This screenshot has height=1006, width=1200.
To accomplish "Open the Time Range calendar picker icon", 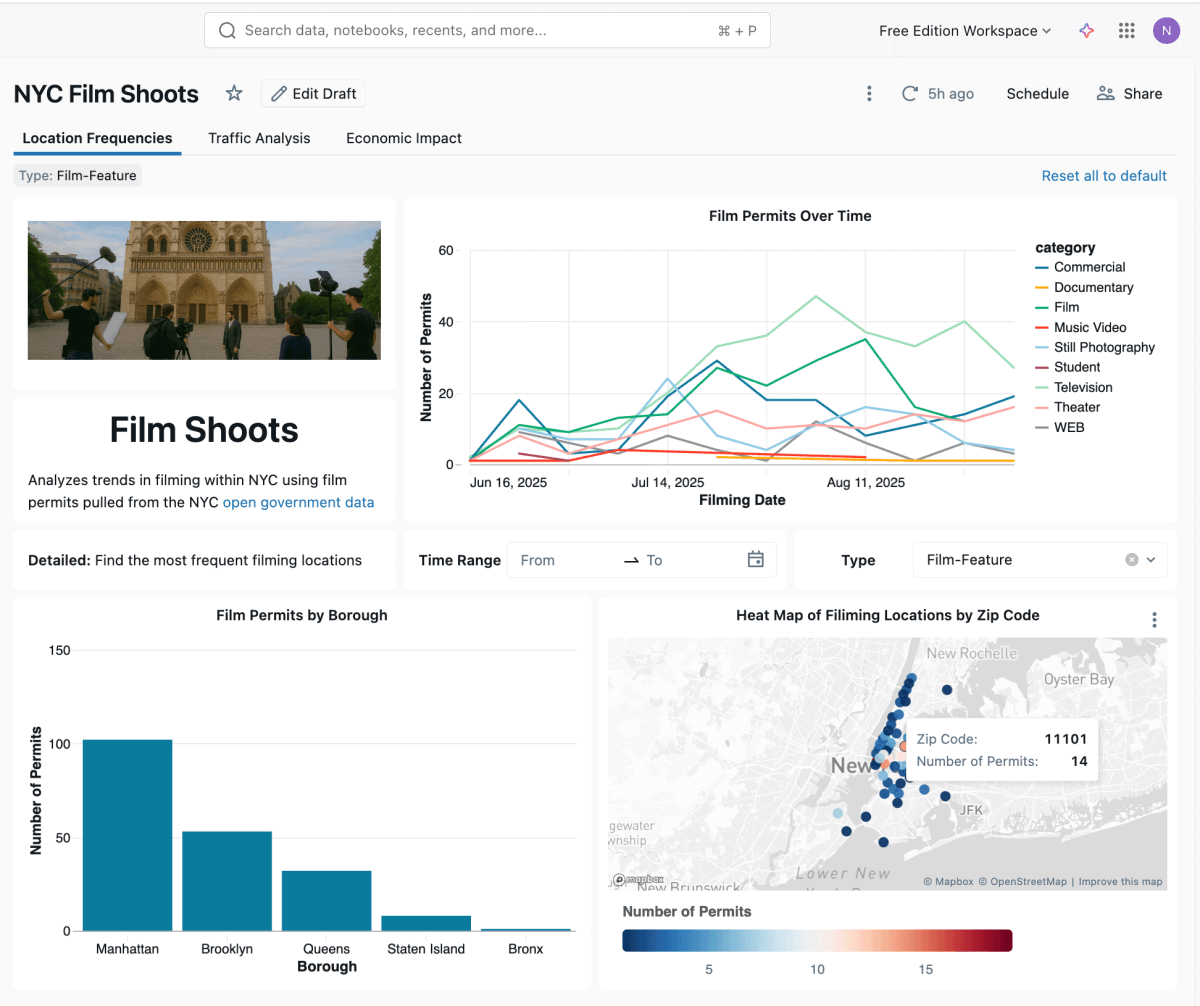I will [x=756, y=559].
